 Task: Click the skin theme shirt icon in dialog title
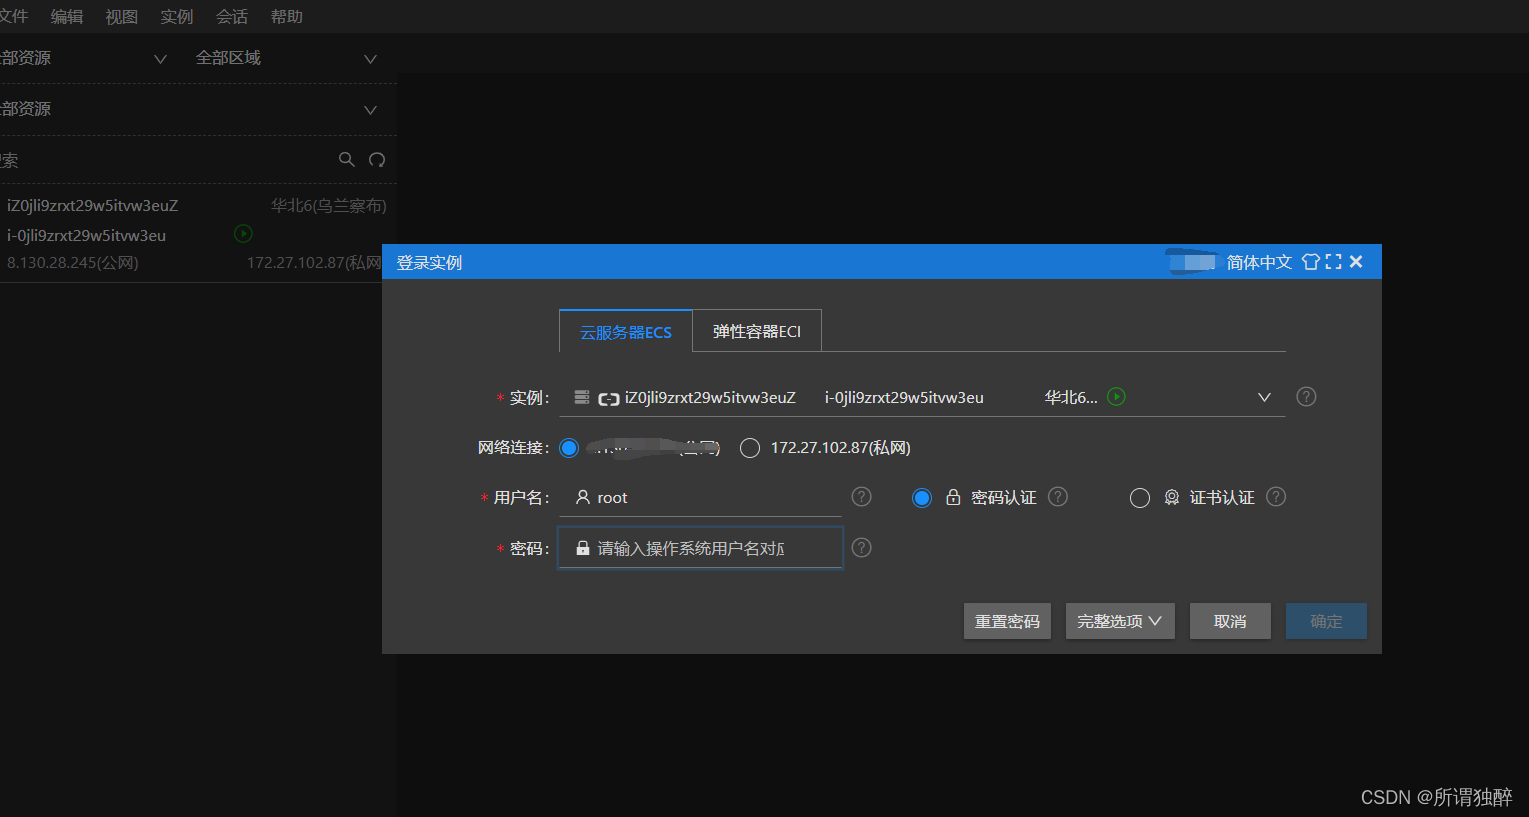(x=1310, y=262)
